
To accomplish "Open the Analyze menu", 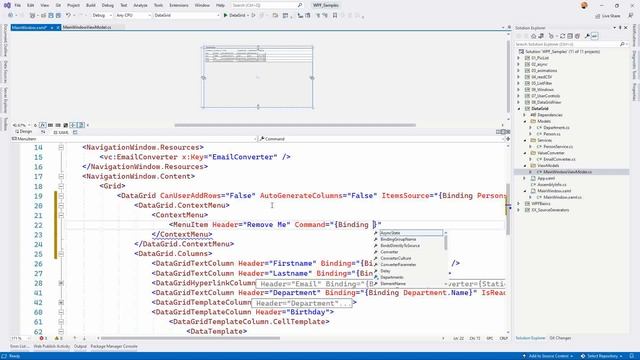I will point(140,5).
